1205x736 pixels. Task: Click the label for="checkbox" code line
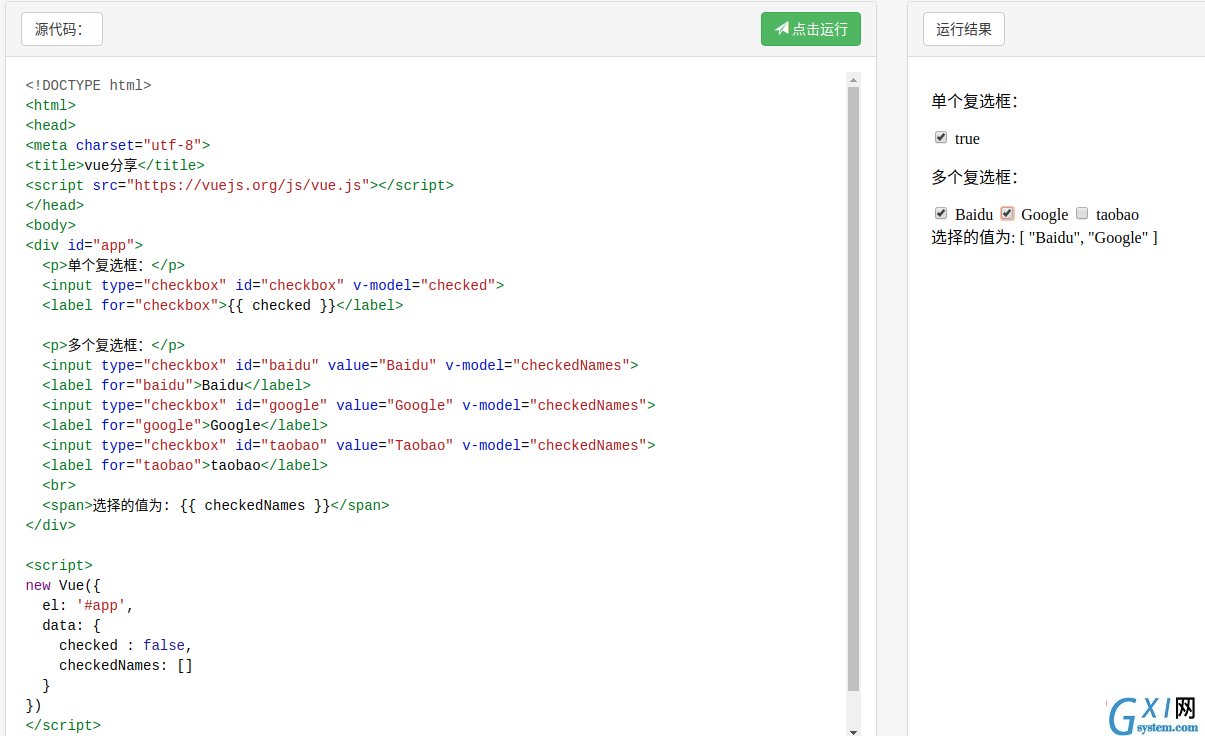click(223, 305)
